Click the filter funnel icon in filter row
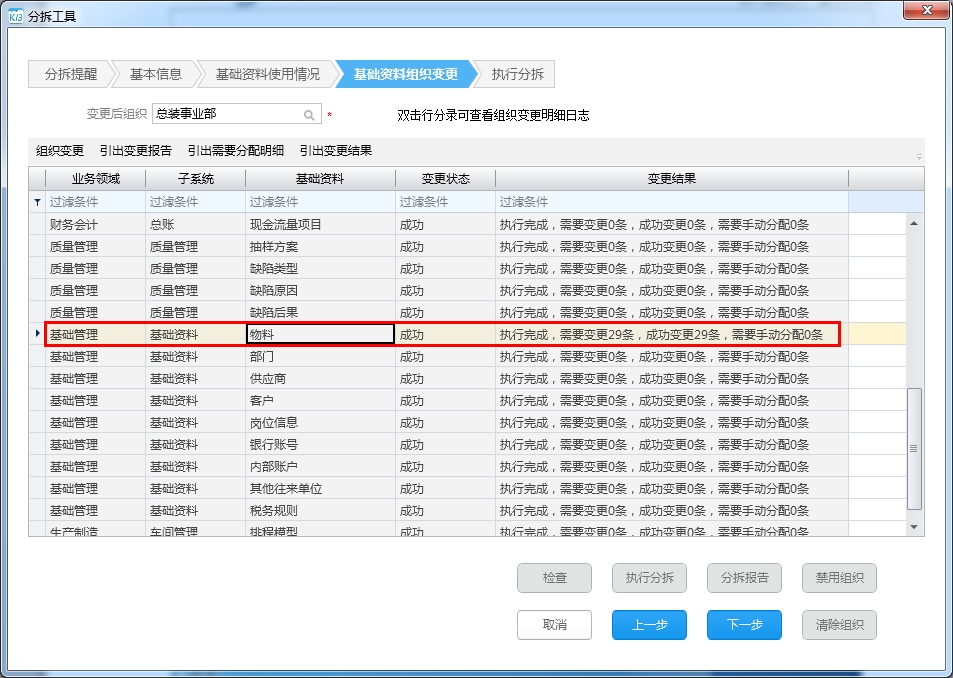Viewport: 953px width, 678px height. pos(37,202)
